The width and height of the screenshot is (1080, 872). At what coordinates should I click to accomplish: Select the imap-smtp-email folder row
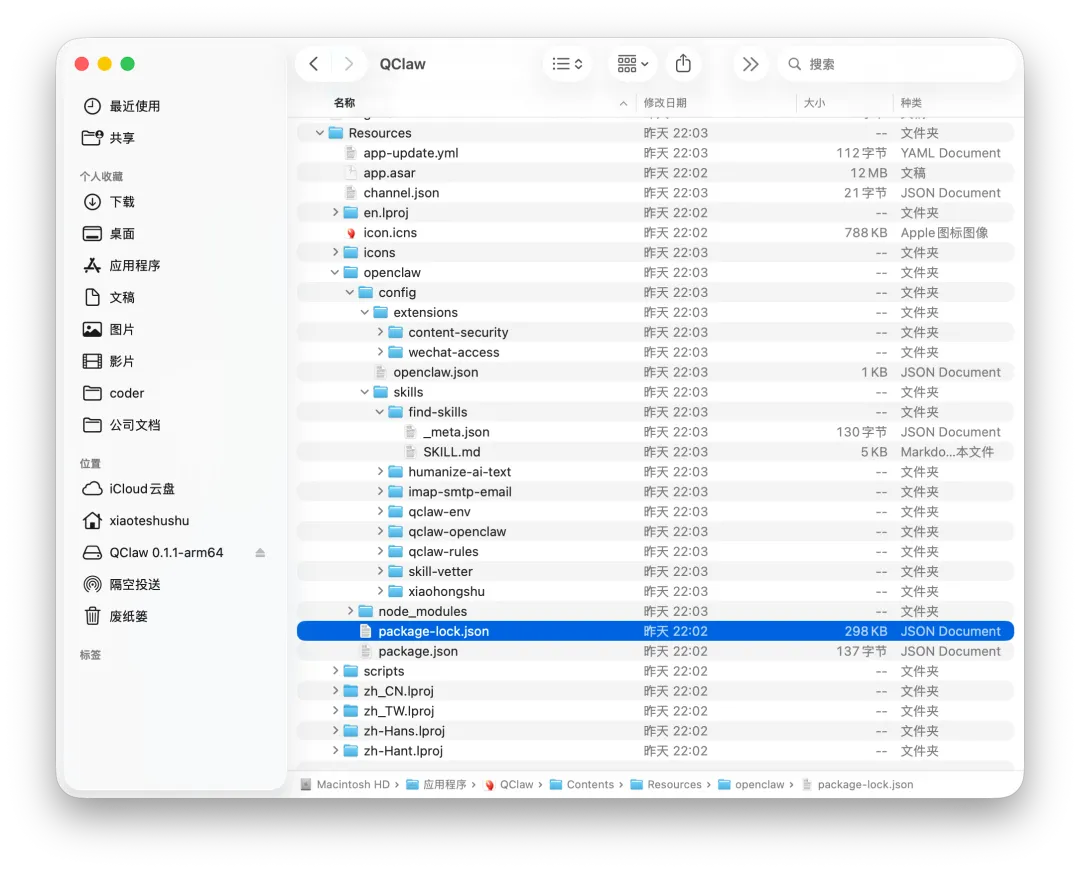(655, 492)
